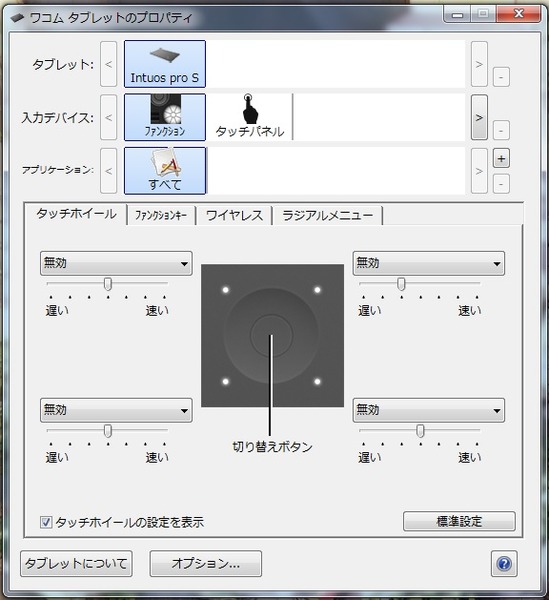Click left arrow in タブレット row
This screenshot has width=549, height=600.
[109, 64]
